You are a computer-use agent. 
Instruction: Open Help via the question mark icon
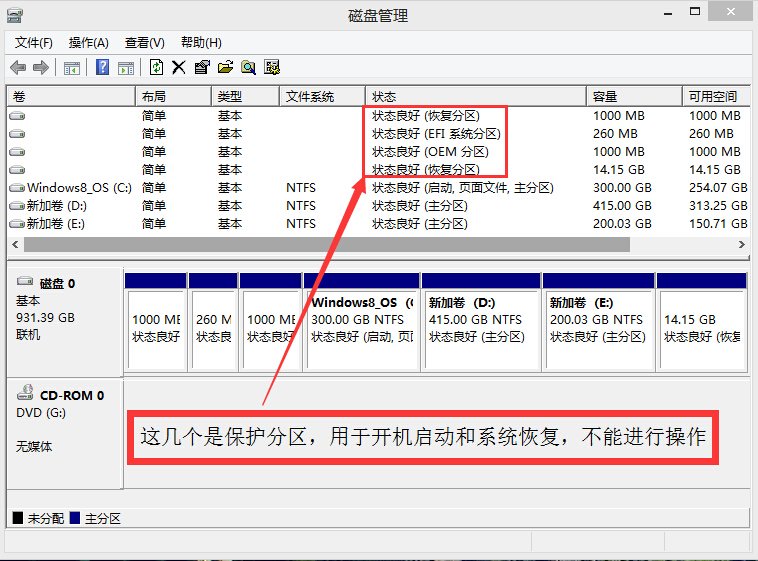(x=102, y=67)
